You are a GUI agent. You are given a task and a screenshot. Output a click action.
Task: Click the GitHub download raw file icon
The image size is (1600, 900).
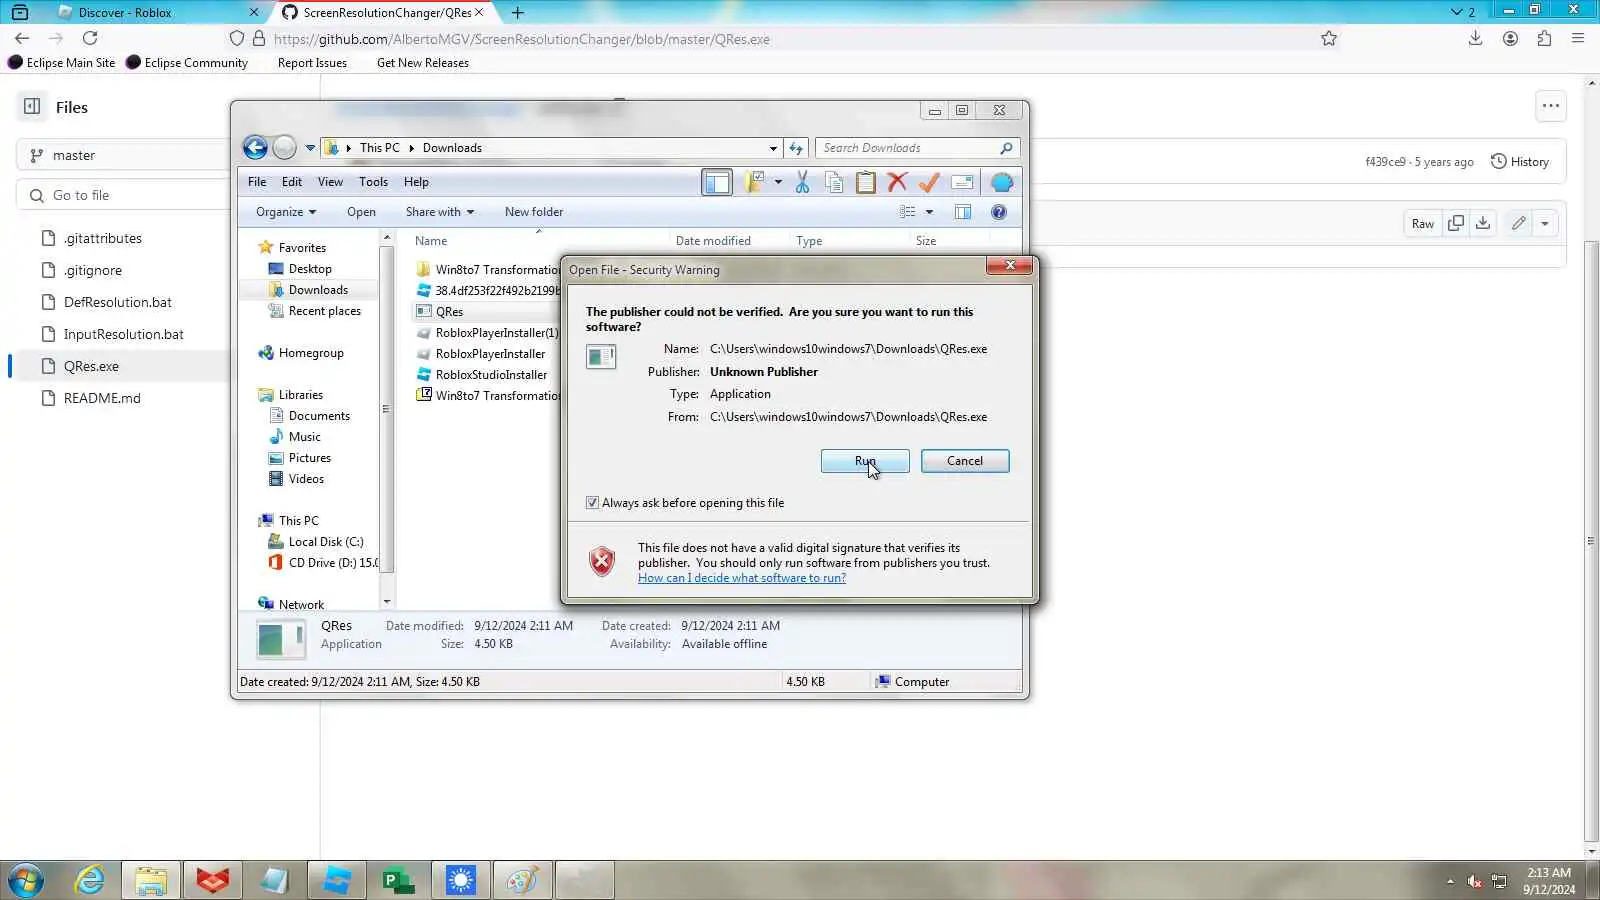point(1483,224)
